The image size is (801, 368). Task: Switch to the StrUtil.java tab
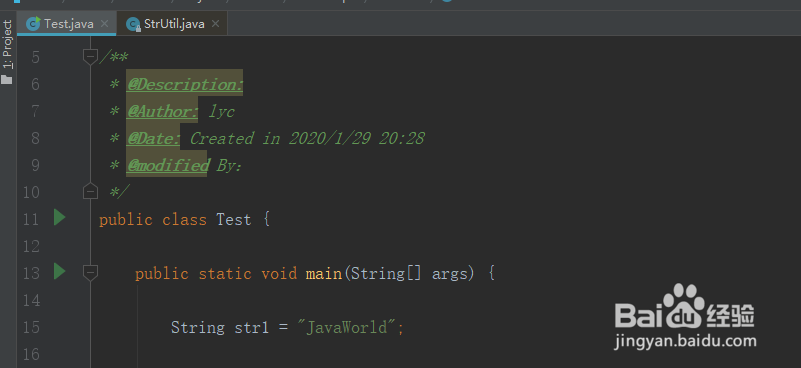(172, 24)
